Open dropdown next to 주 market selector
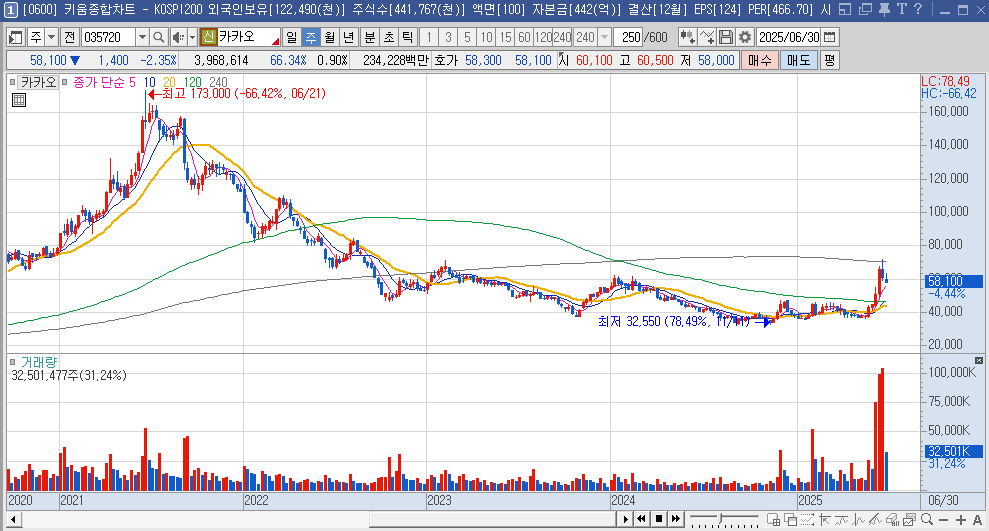 point(52,37)
